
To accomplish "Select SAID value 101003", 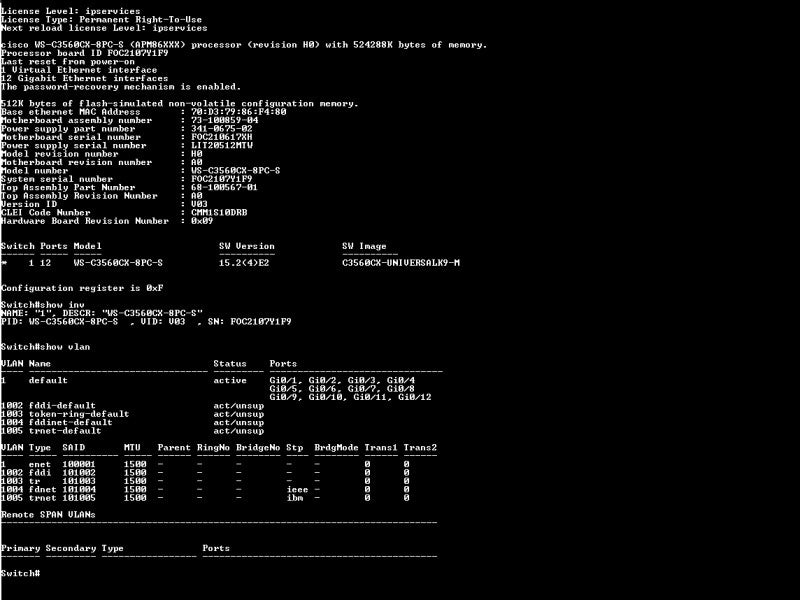I will click(79, 481).
